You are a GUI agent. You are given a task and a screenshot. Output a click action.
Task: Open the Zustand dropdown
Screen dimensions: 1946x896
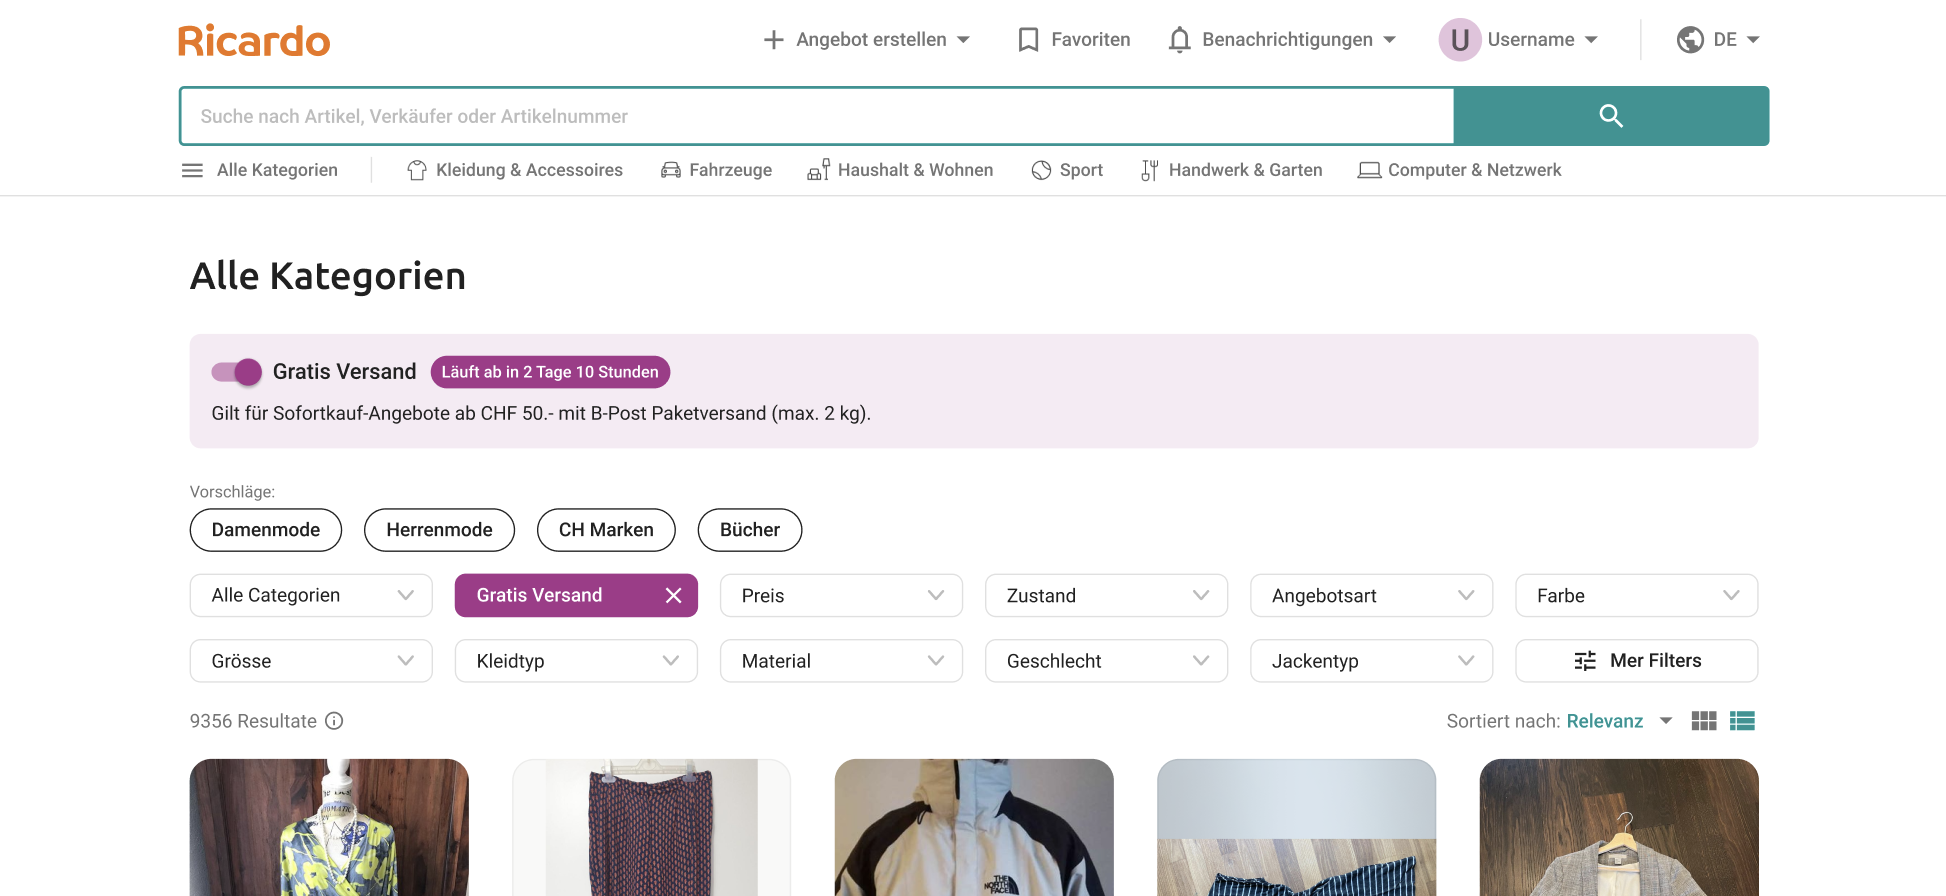1106,596
